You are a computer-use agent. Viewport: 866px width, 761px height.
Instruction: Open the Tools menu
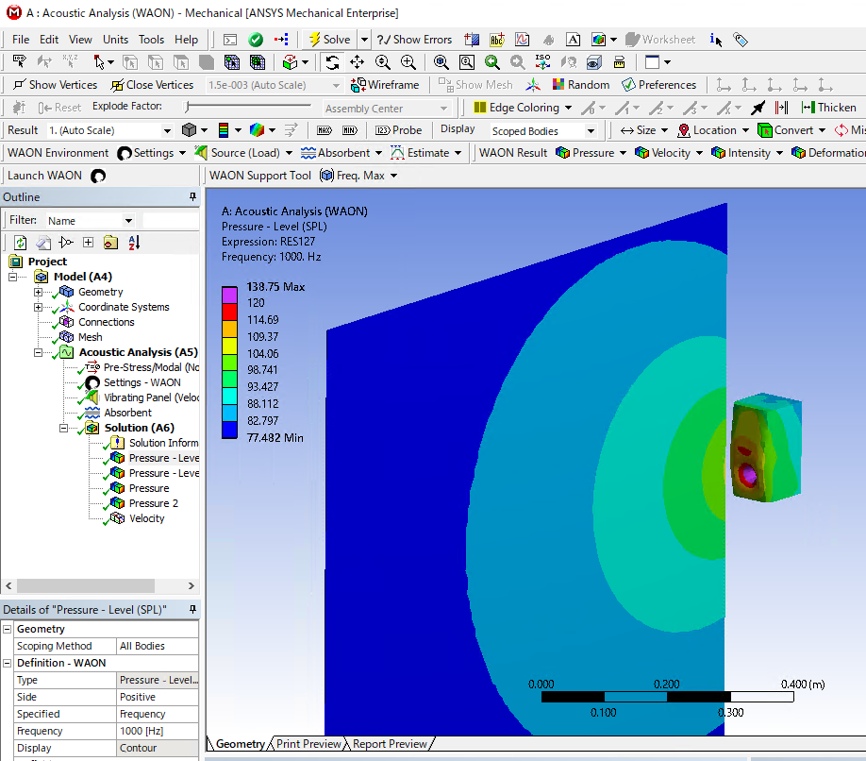pyautogui.click(x=151, y=39)
